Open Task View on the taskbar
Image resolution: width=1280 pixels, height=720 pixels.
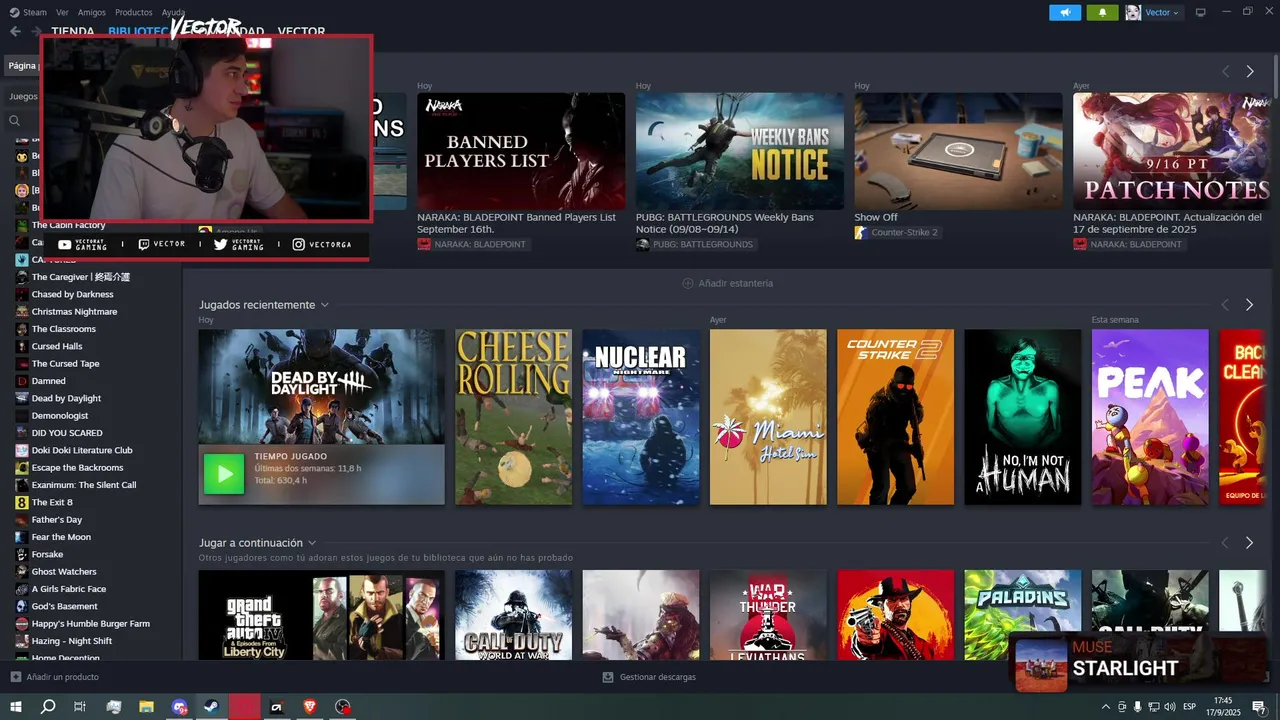(81, 707)
